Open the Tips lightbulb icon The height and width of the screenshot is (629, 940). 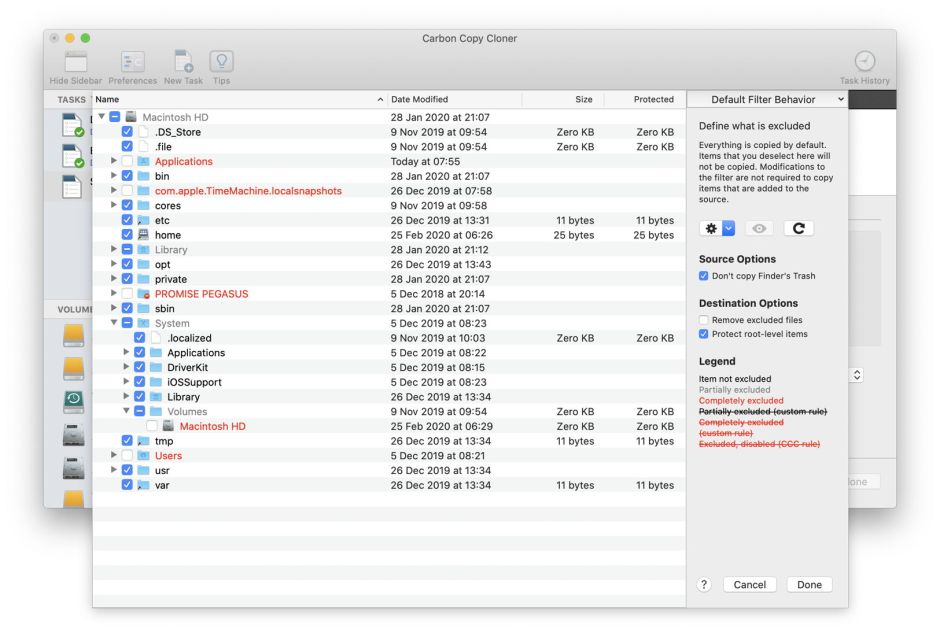point(221,62)
